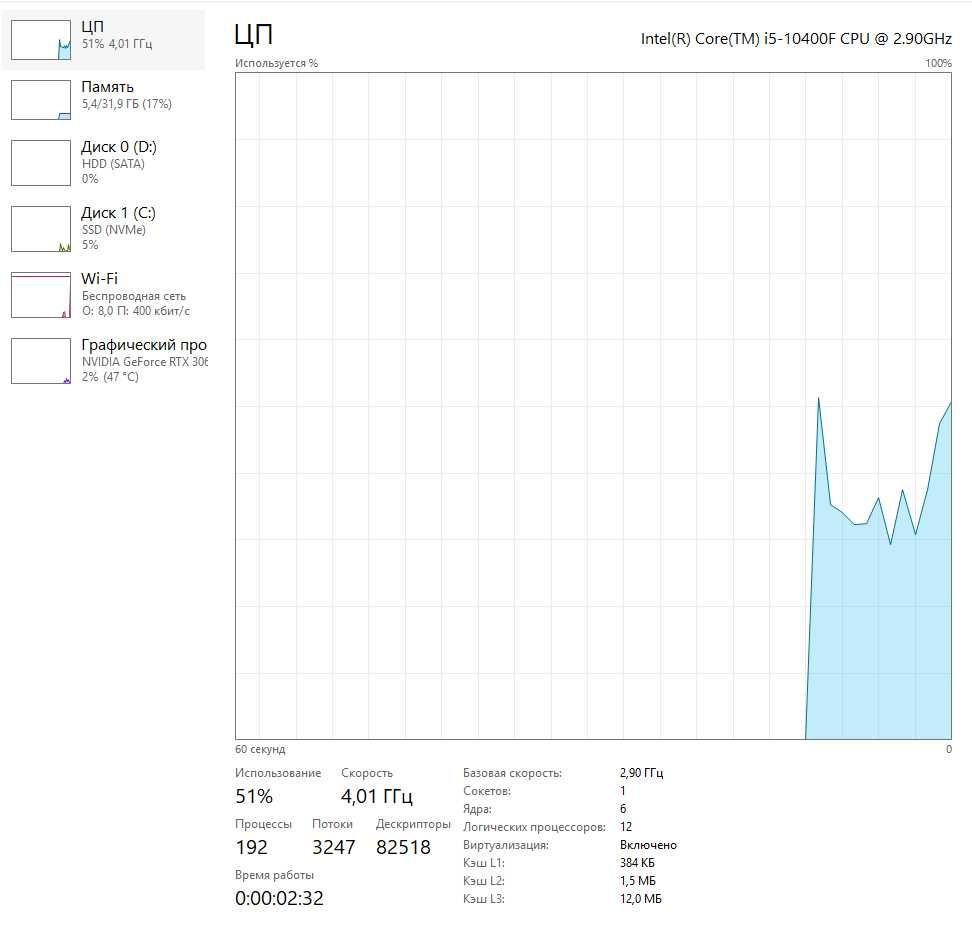The height and width of the screenshot is (927, 972).
Task: Click the process count 192
Action: coord(252,847)
